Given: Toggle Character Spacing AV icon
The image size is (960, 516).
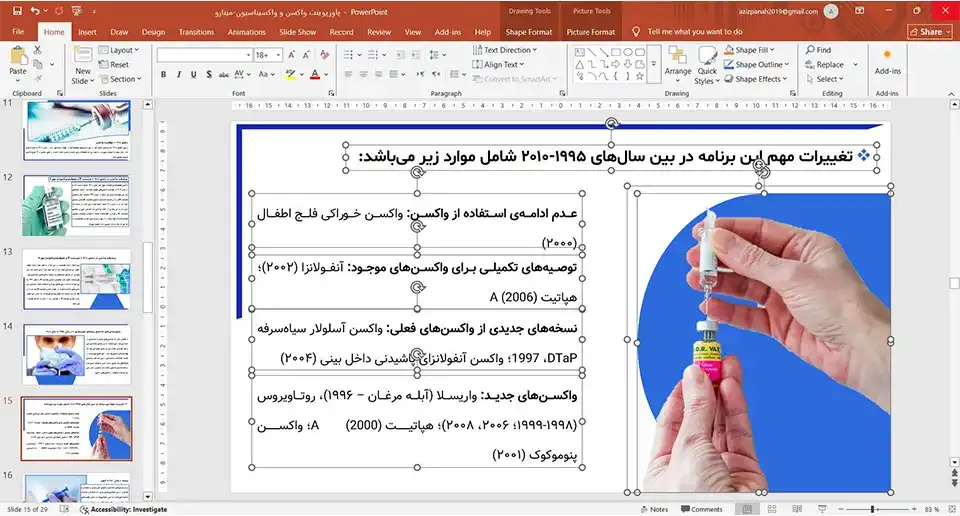Looking at the screenshot, I should pyautogui.click(x=241, y=75).
